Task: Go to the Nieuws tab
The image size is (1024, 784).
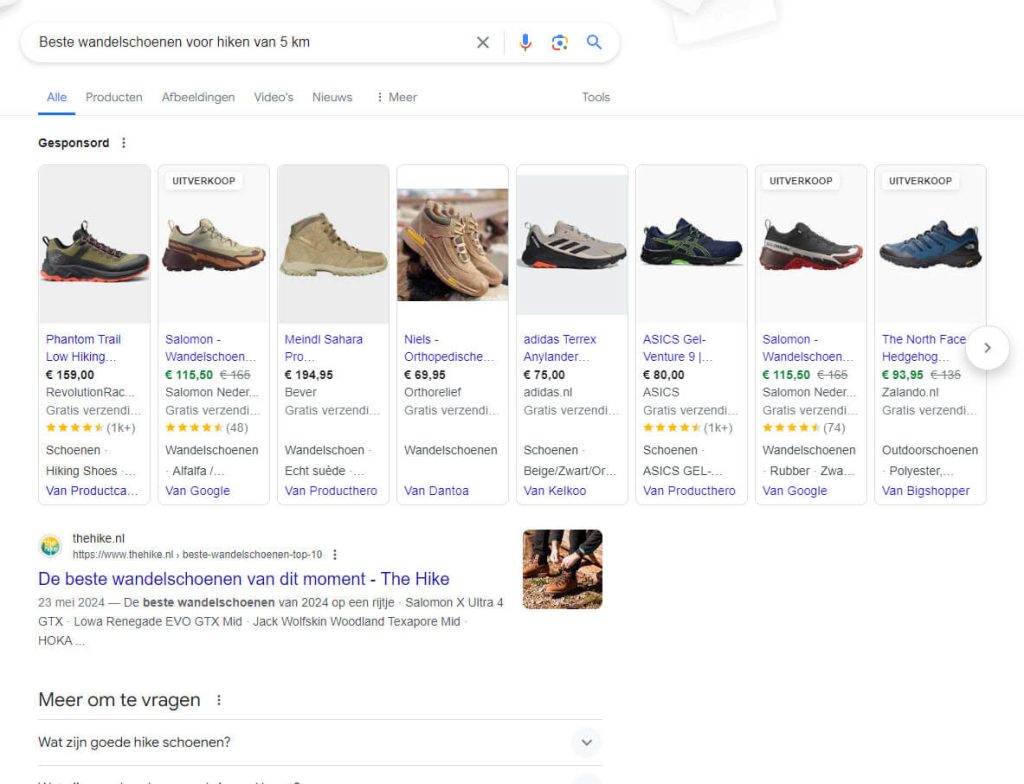Action: click(x=332, y=97)
